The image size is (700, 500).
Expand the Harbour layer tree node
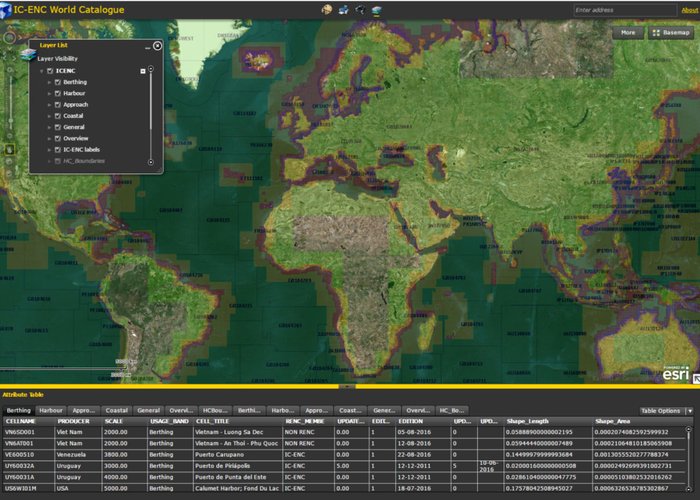49,93
